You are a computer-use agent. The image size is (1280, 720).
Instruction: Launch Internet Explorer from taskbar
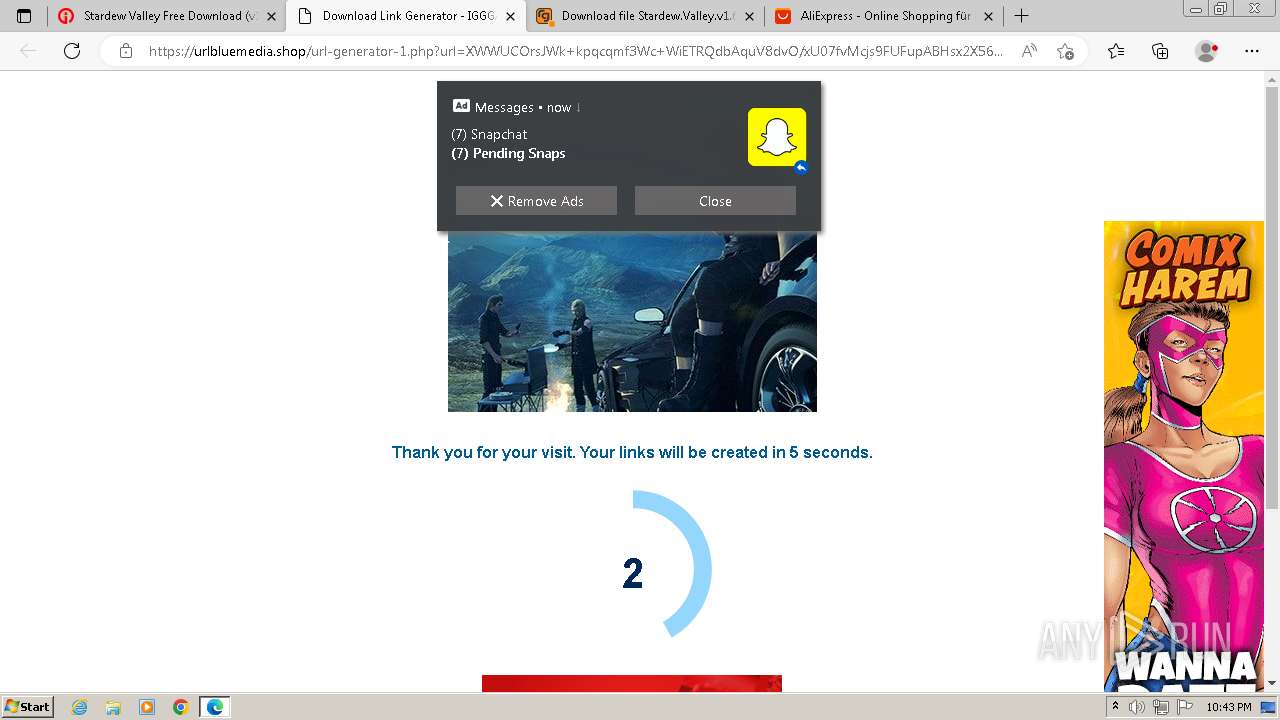pyautogui.click(x=80, y=707)
